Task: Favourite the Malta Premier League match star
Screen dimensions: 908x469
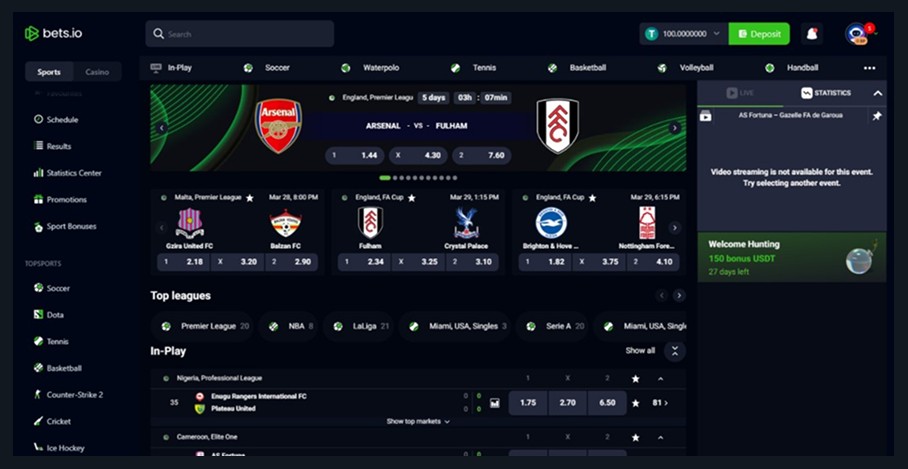Action: click(x=250, y=198)
